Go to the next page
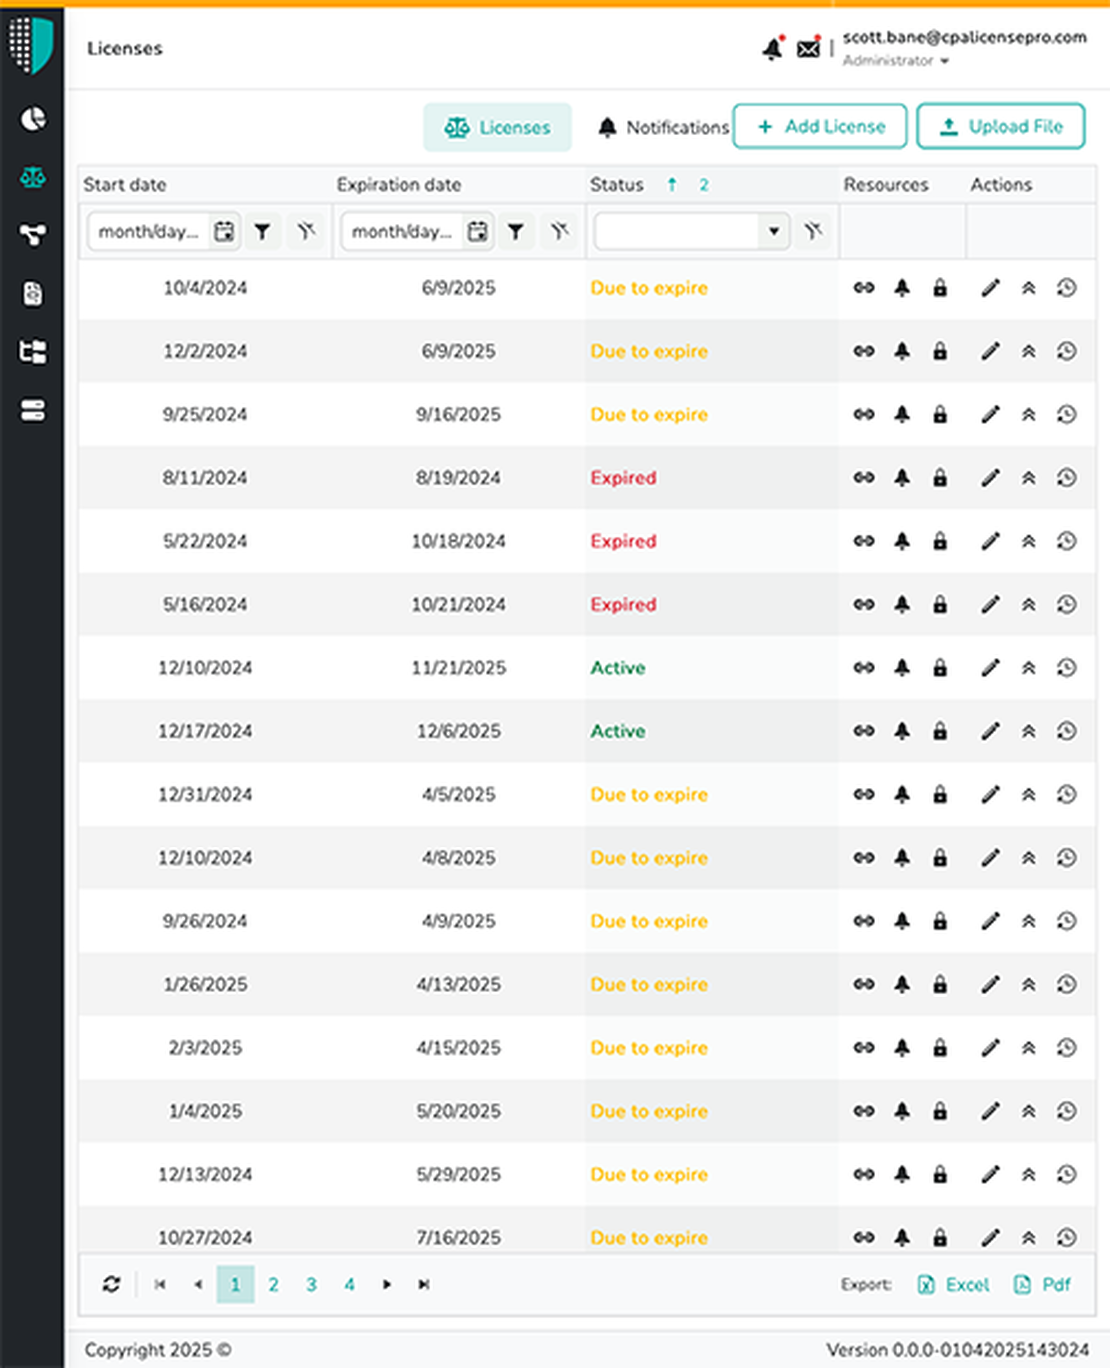 click(387, 1285)
